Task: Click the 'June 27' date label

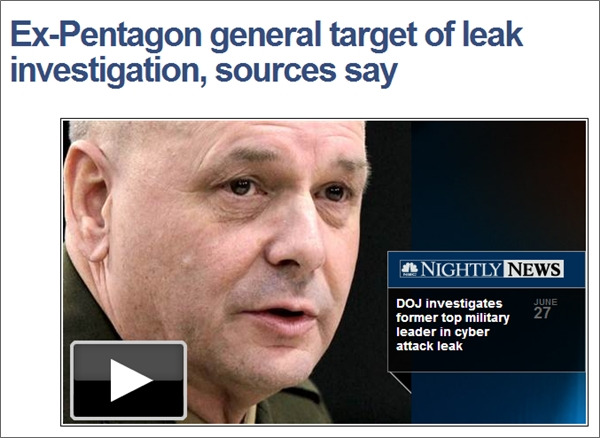Action: click(545, 309)
